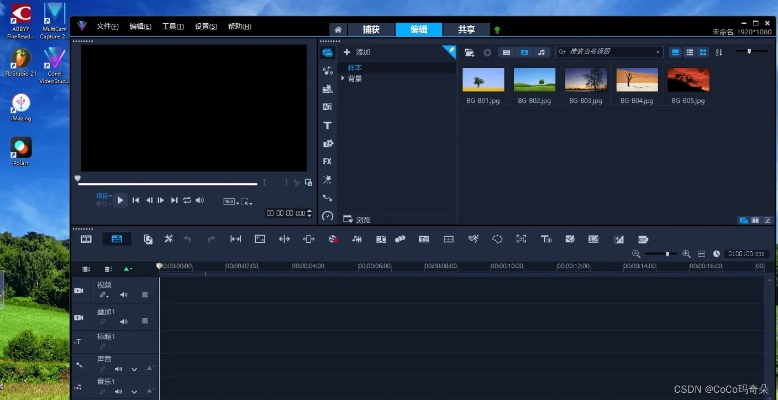Open the FX filter library
778x400 pixels.
327,161
